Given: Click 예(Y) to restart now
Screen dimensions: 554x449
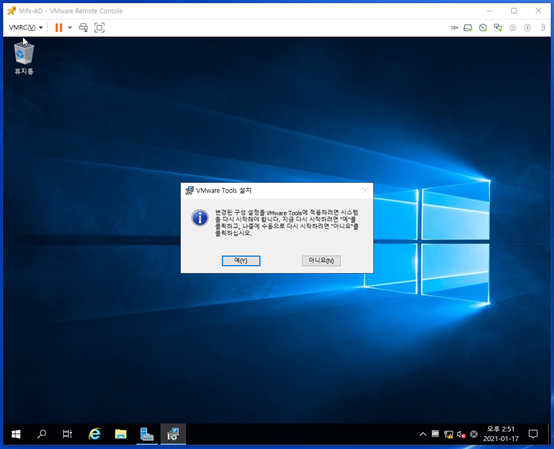Looking at the screenshot, I should [x=241, y=261].
